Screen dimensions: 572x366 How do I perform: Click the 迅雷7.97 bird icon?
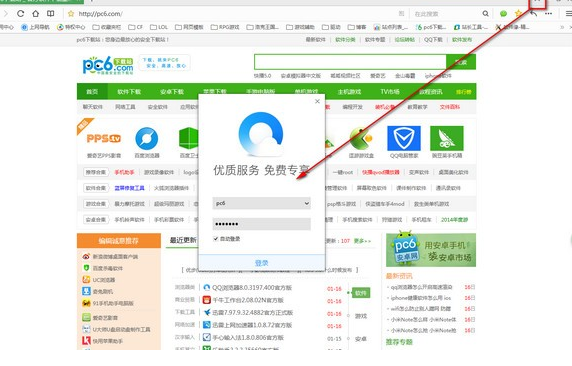click(206, 312)
